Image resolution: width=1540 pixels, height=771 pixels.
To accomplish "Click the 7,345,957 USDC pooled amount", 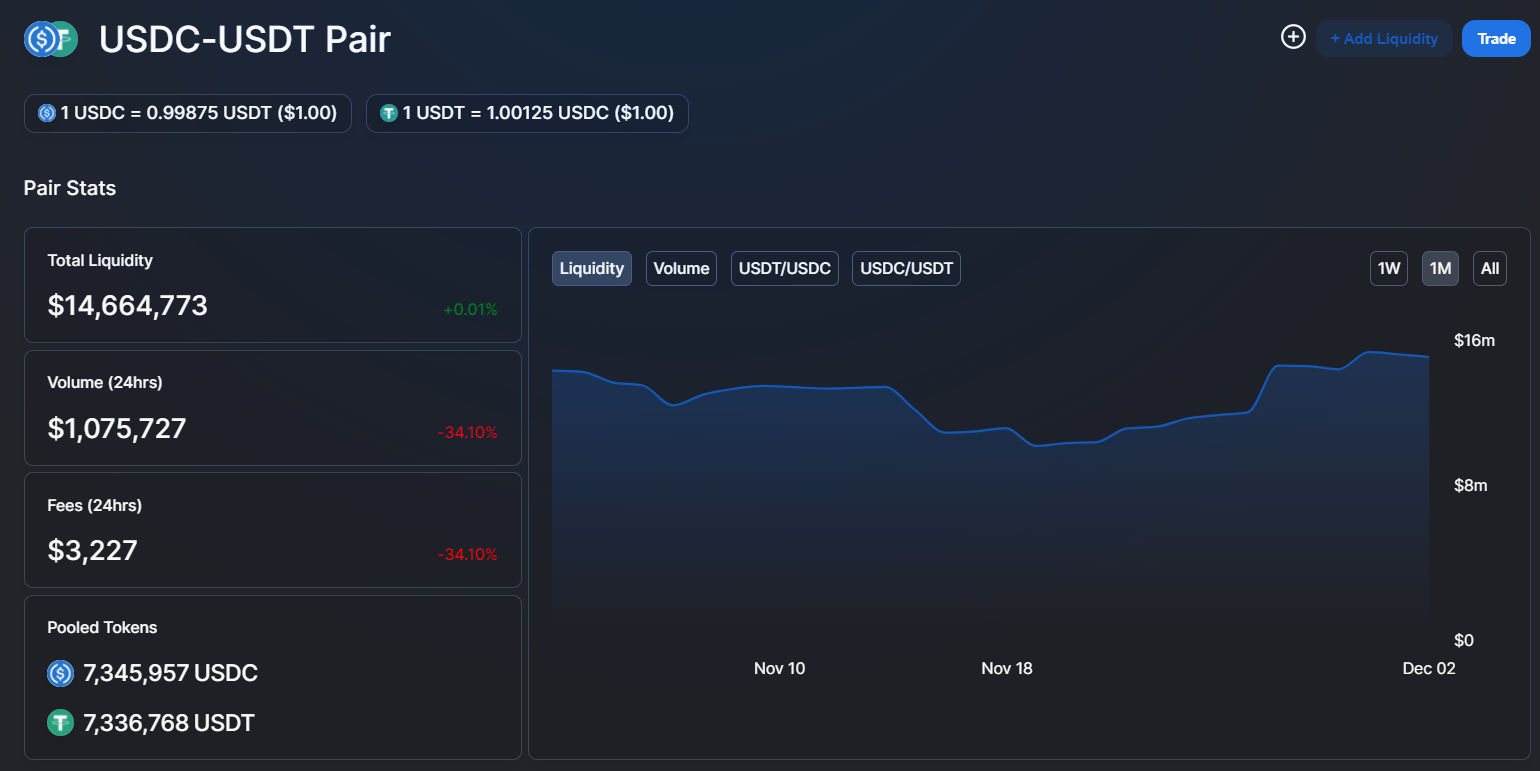I will click(x=171, y=673).
